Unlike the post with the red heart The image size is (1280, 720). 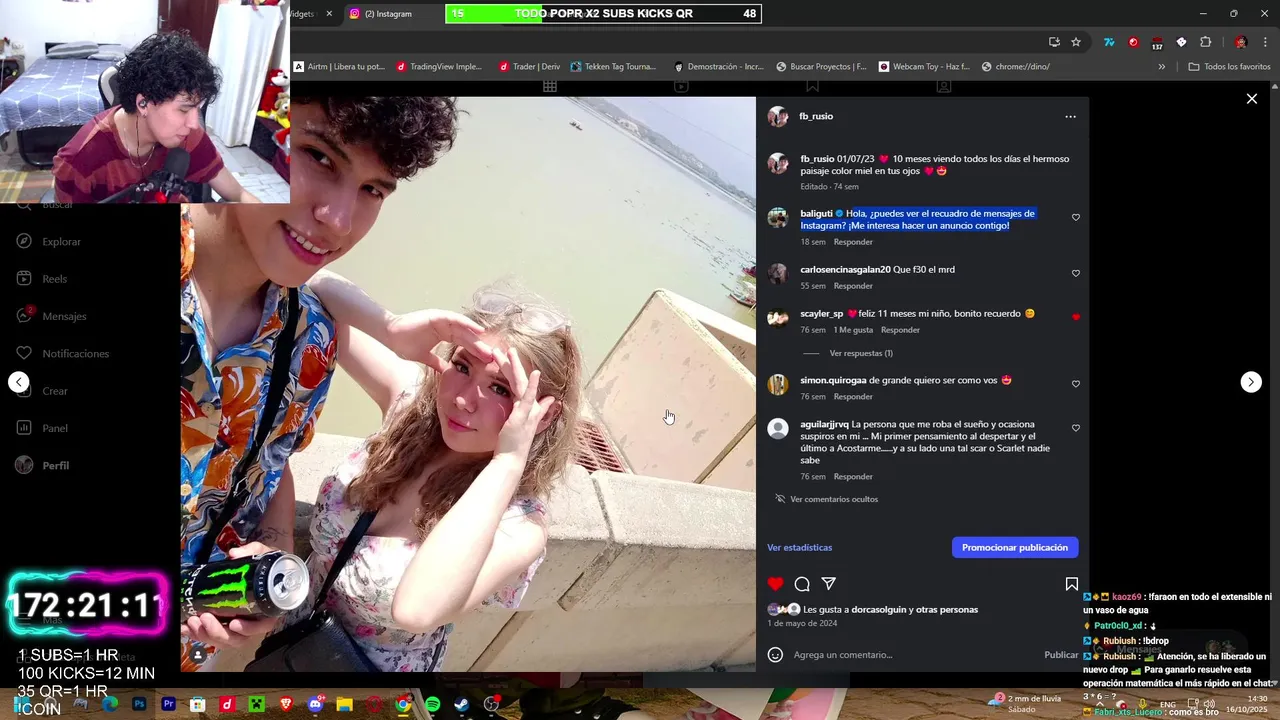pyautogui.click(x=775, y=584)
